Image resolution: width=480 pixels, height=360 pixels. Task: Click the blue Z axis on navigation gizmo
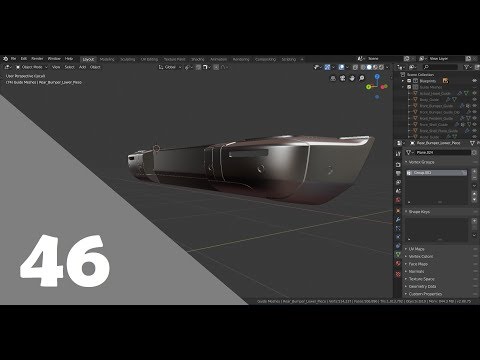pyautogui.click(x=377, y=77)
